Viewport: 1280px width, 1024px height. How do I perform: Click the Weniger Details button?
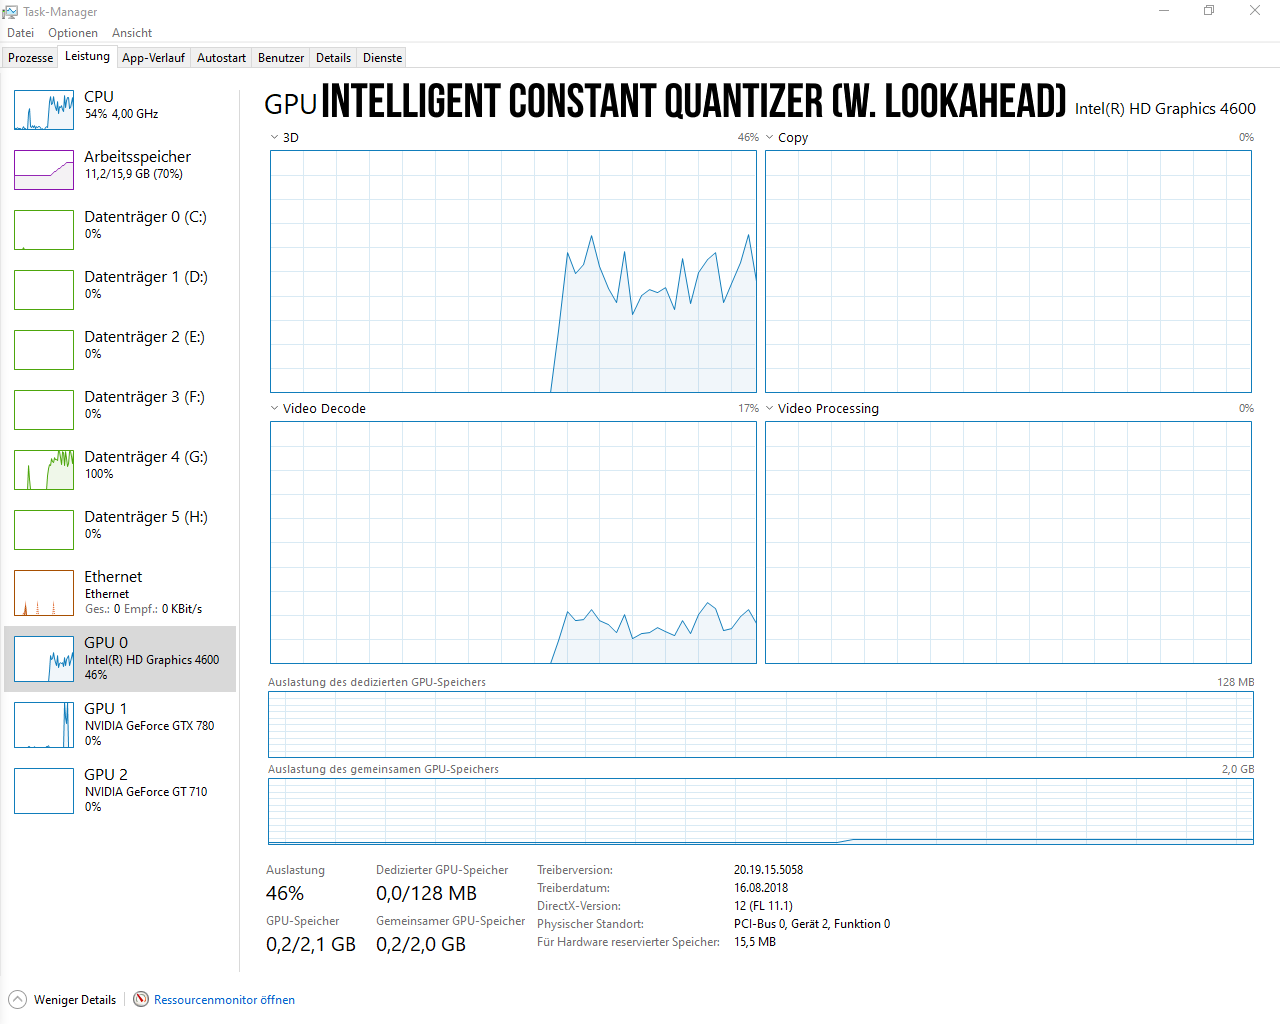pyautogui.click(x=75, y=1000)
